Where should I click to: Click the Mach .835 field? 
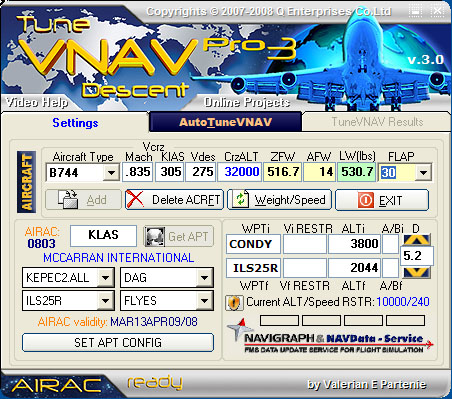(x=138, y=172)
